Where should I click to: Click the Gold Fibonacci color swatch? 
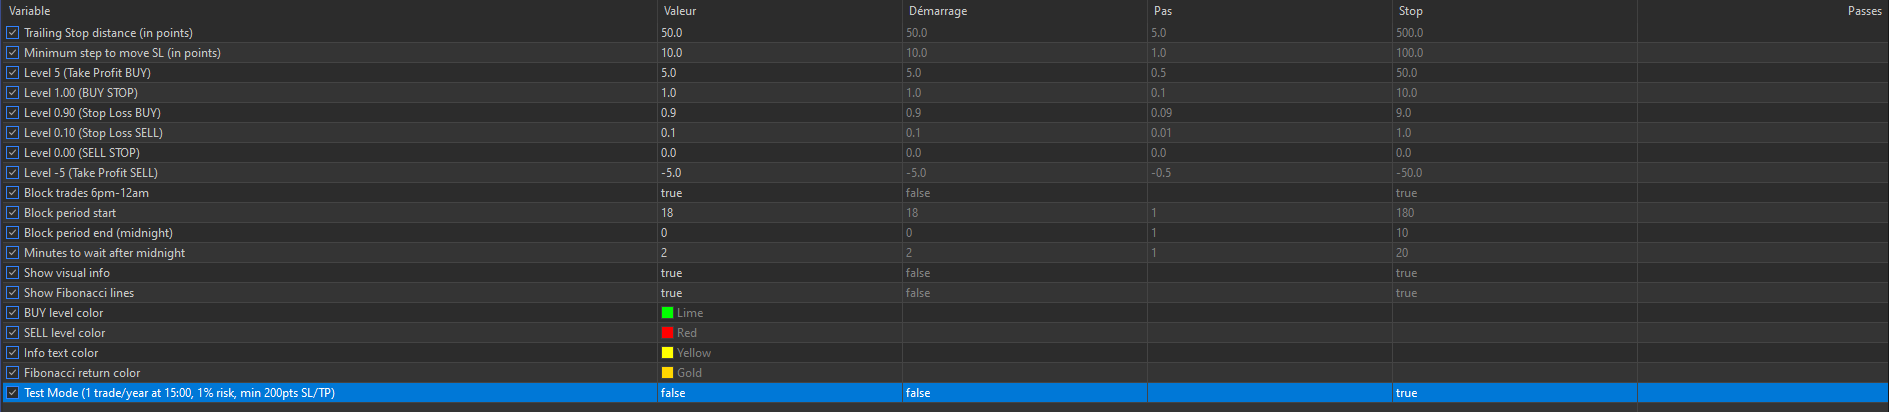(x=667, y=373)
